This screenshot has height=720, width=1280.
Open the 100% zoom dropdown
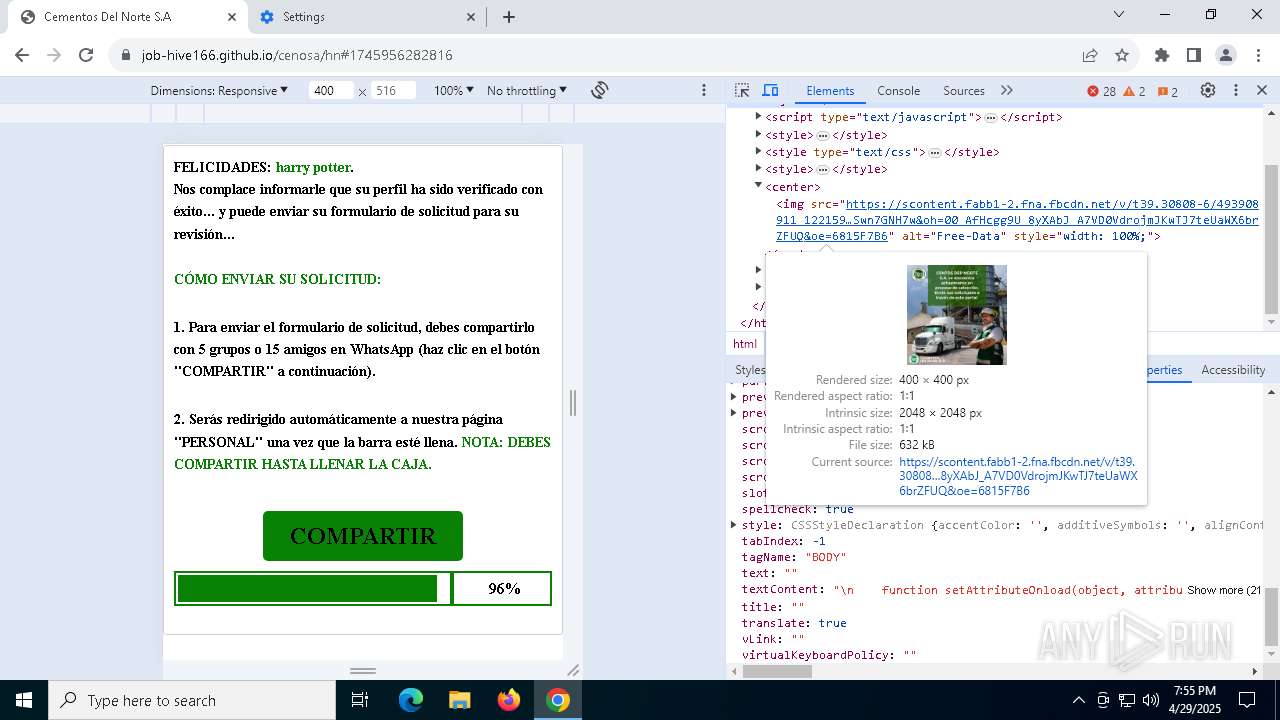[x=453, y=90]
